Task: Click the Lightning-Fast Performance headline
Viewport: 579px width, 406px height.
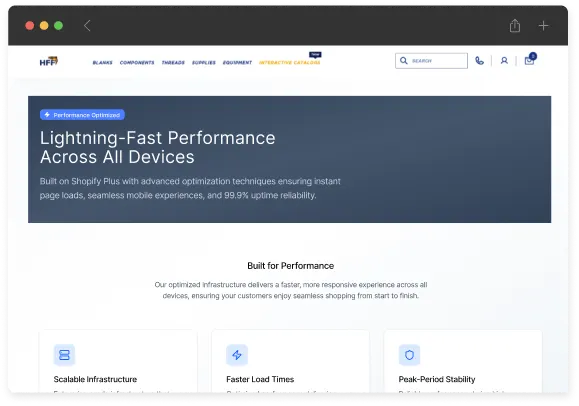Action: (x=158, y=147)
